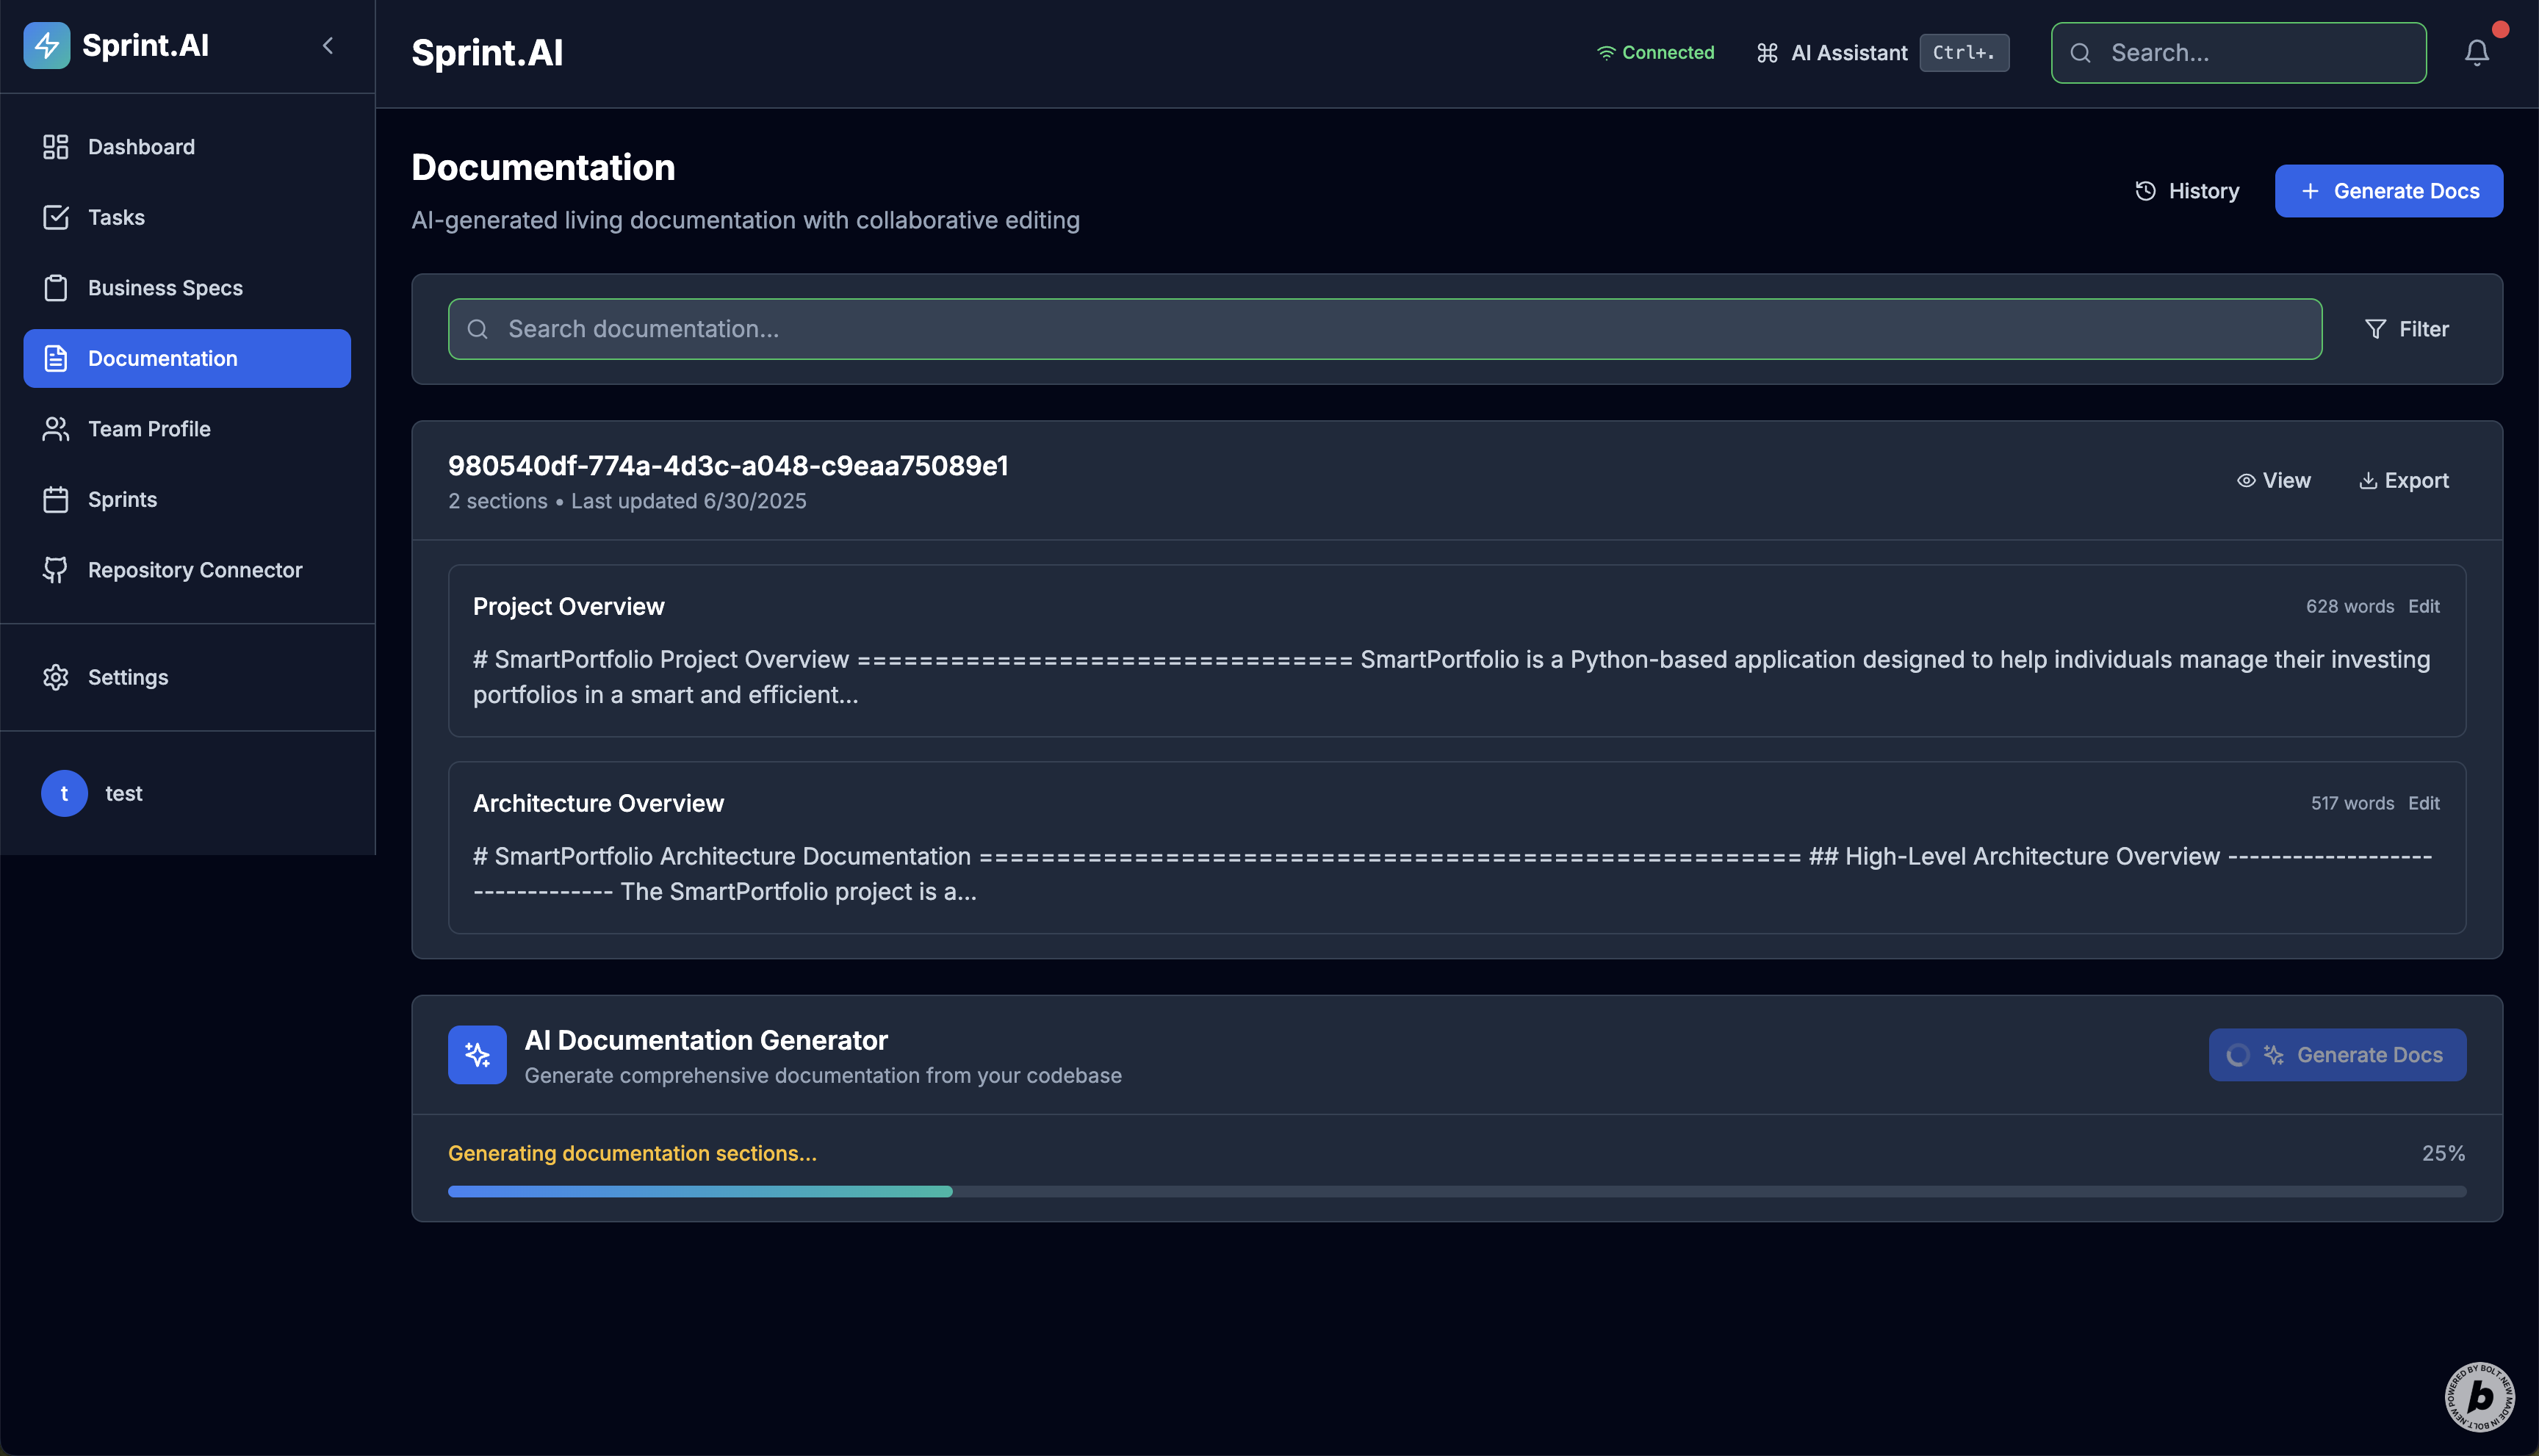Click the Search documentation input field
The image size is (2539, 1456).
(1384, 329)
